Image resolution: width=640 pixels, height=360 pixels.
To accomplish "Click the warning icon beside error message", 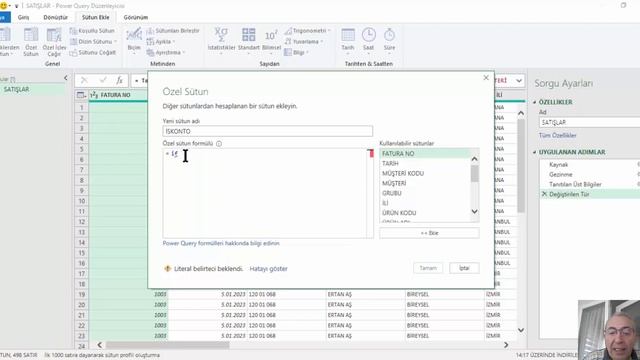I will (x=167, y=269).
